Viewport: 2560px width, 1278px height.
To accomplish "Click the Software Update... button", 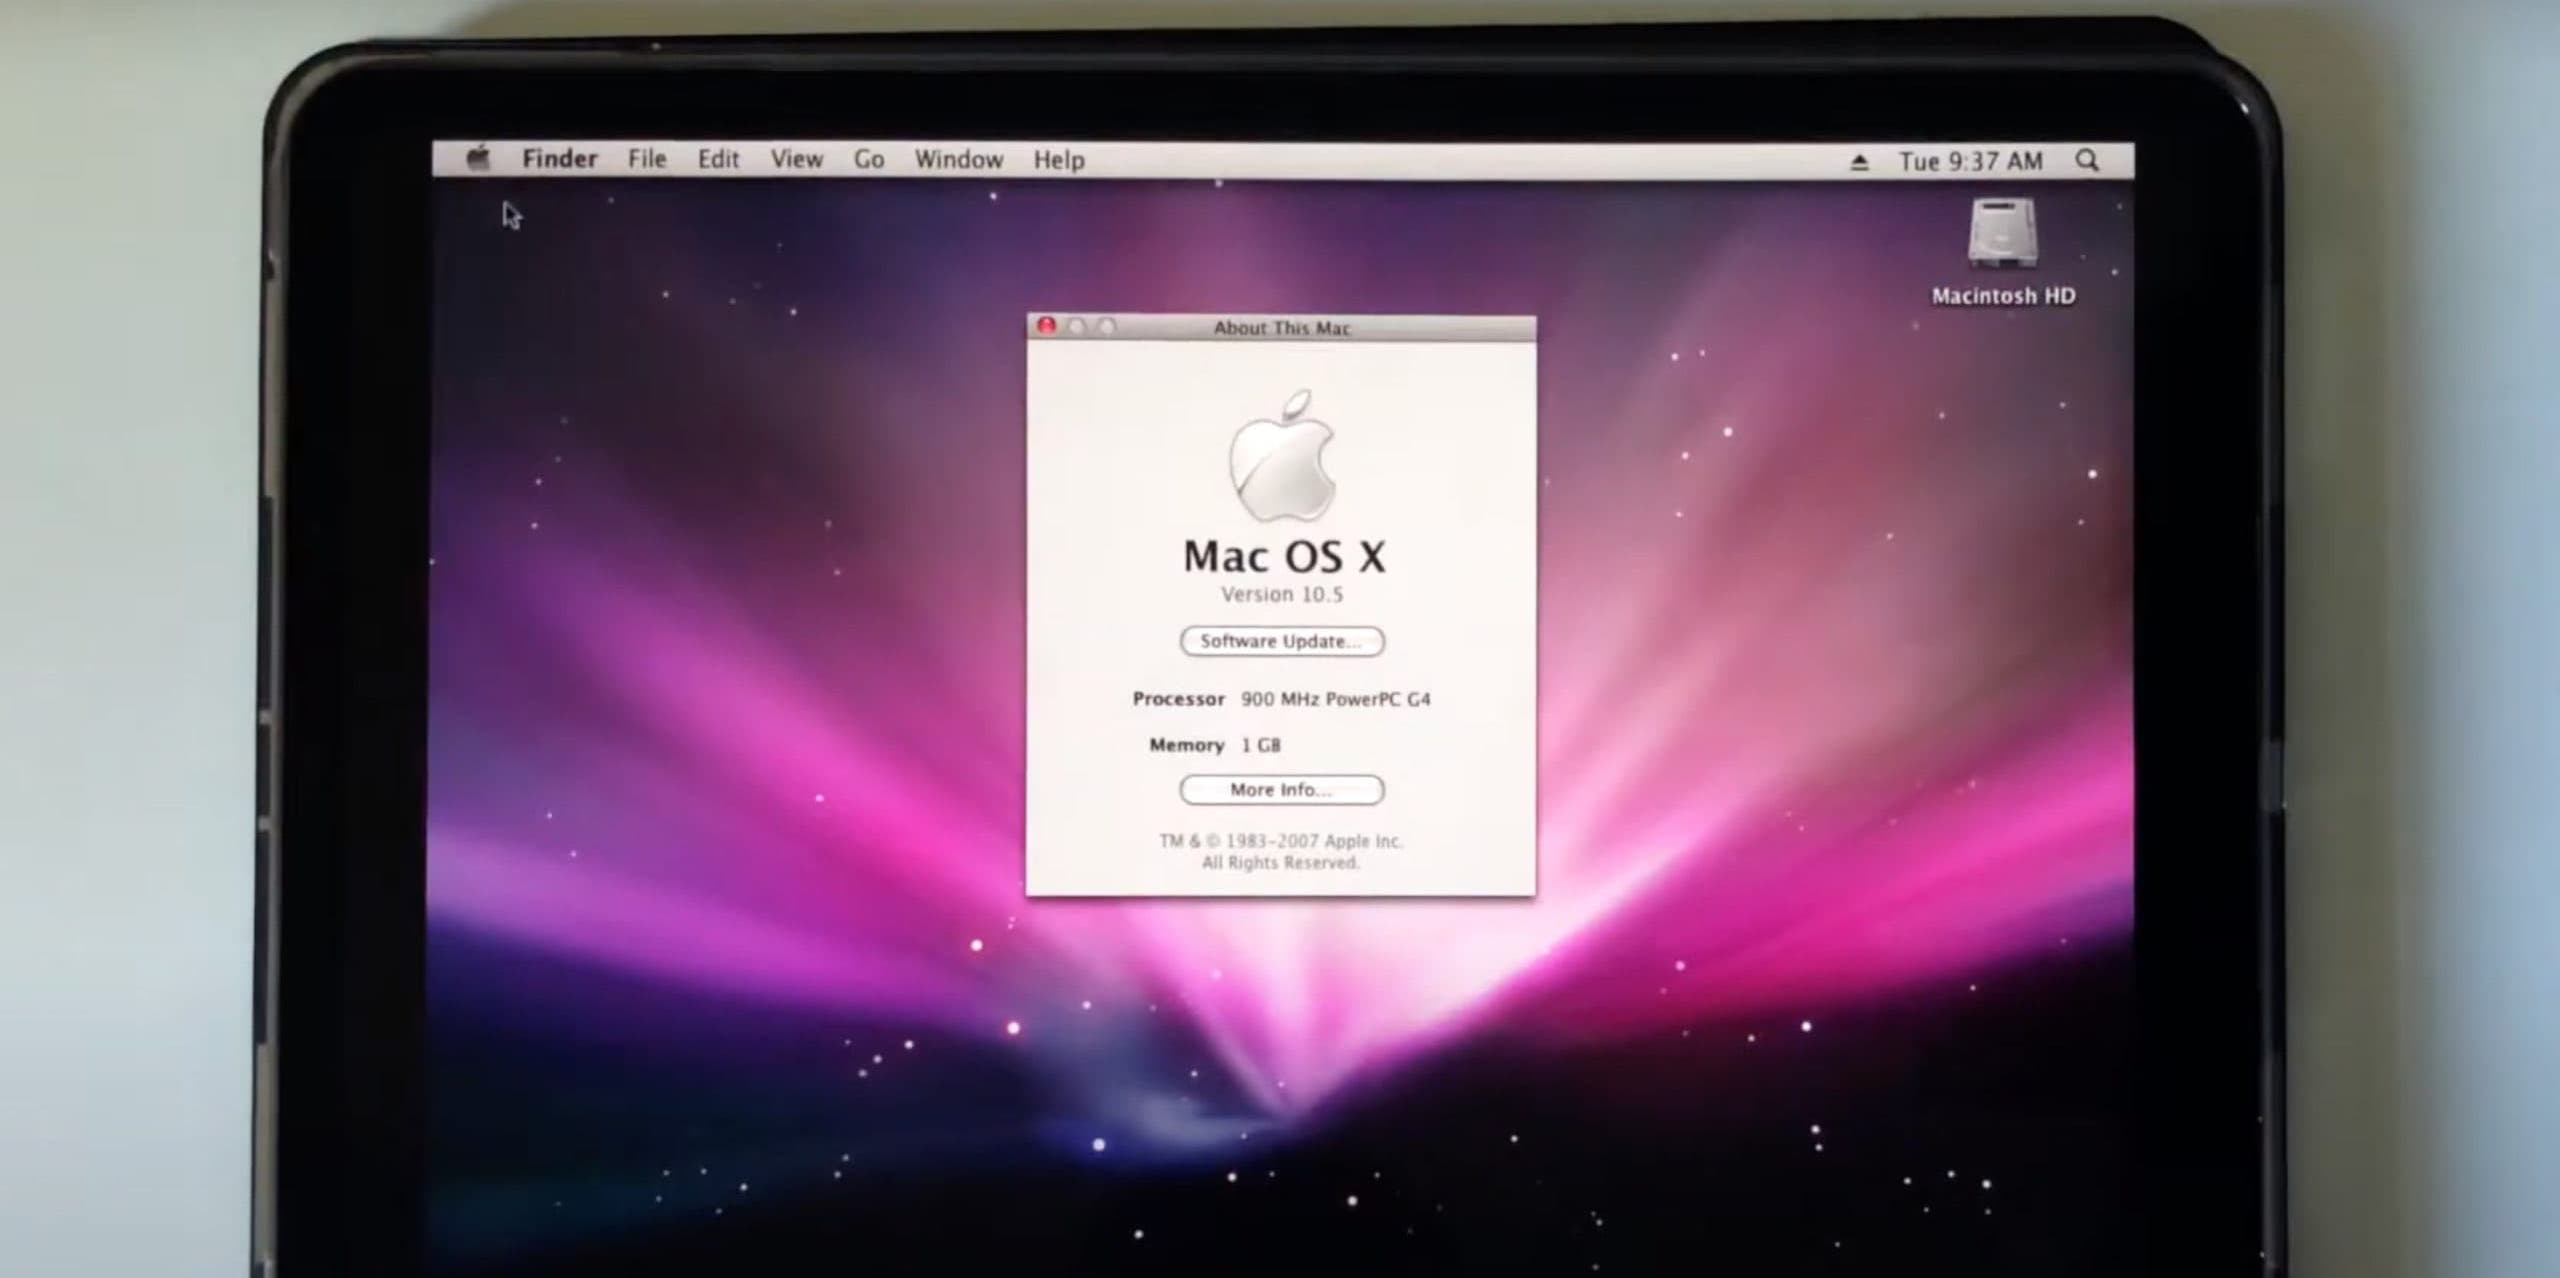I will click(1282, 641).
